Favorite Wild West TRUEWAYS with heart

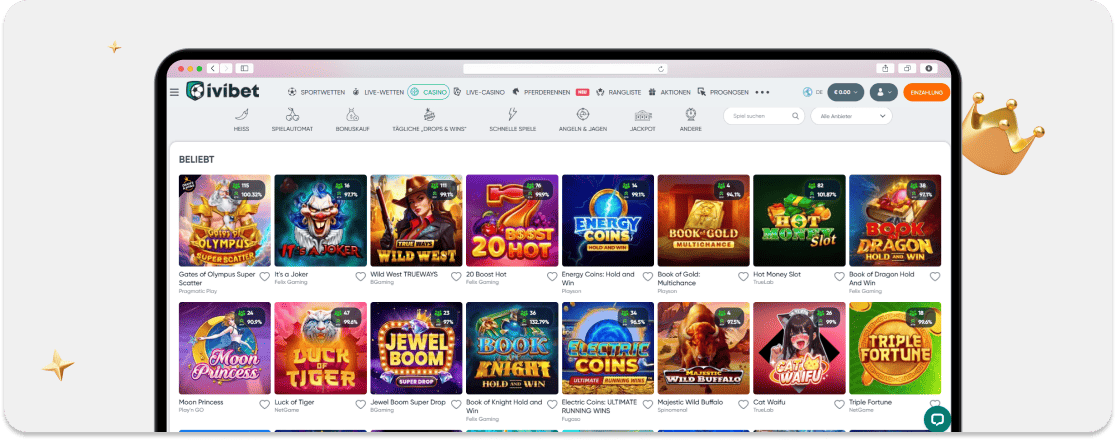[x=456, y=276]
